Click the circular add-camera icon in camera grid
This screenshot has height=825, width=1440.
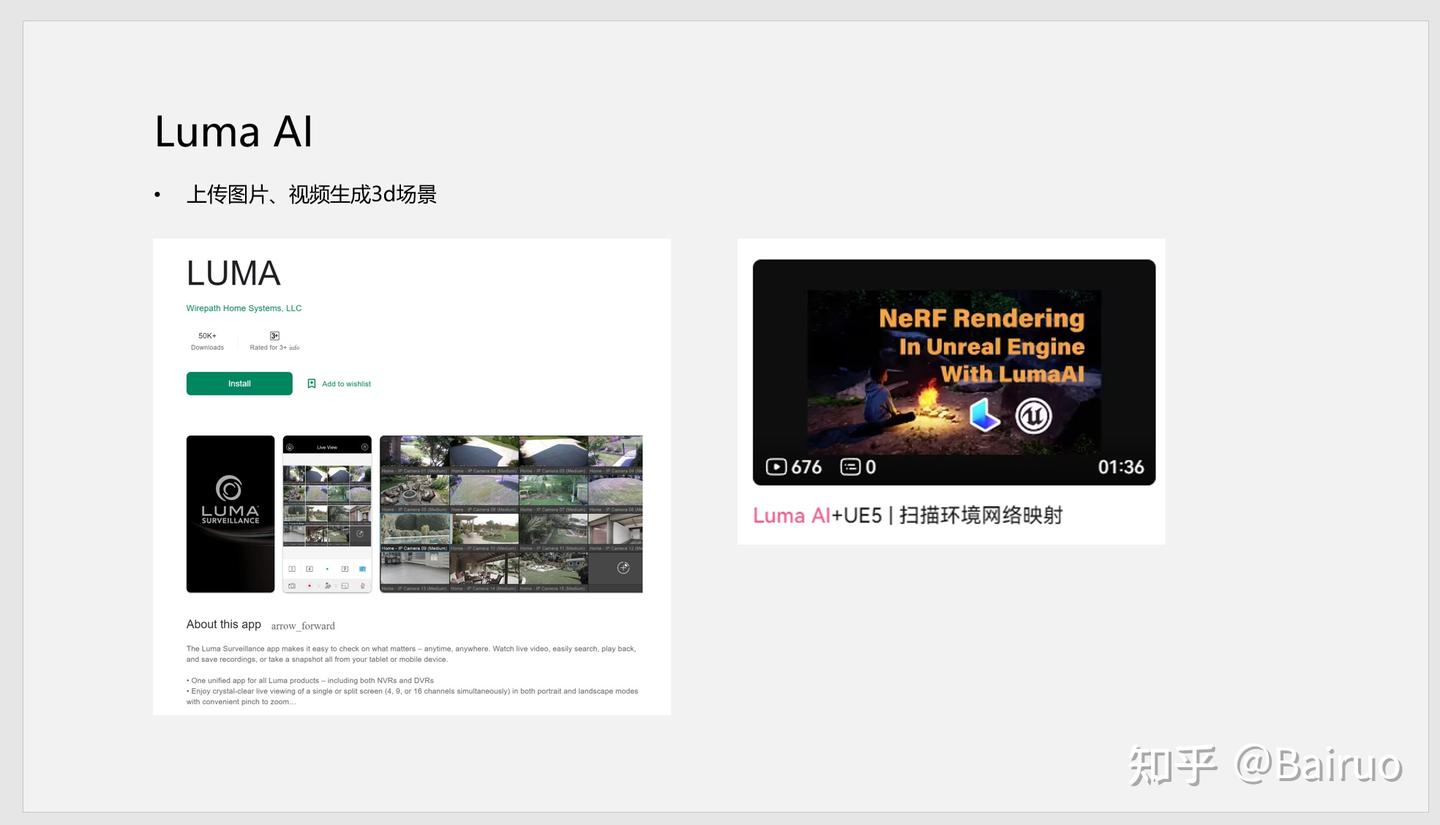click(623, 567)
